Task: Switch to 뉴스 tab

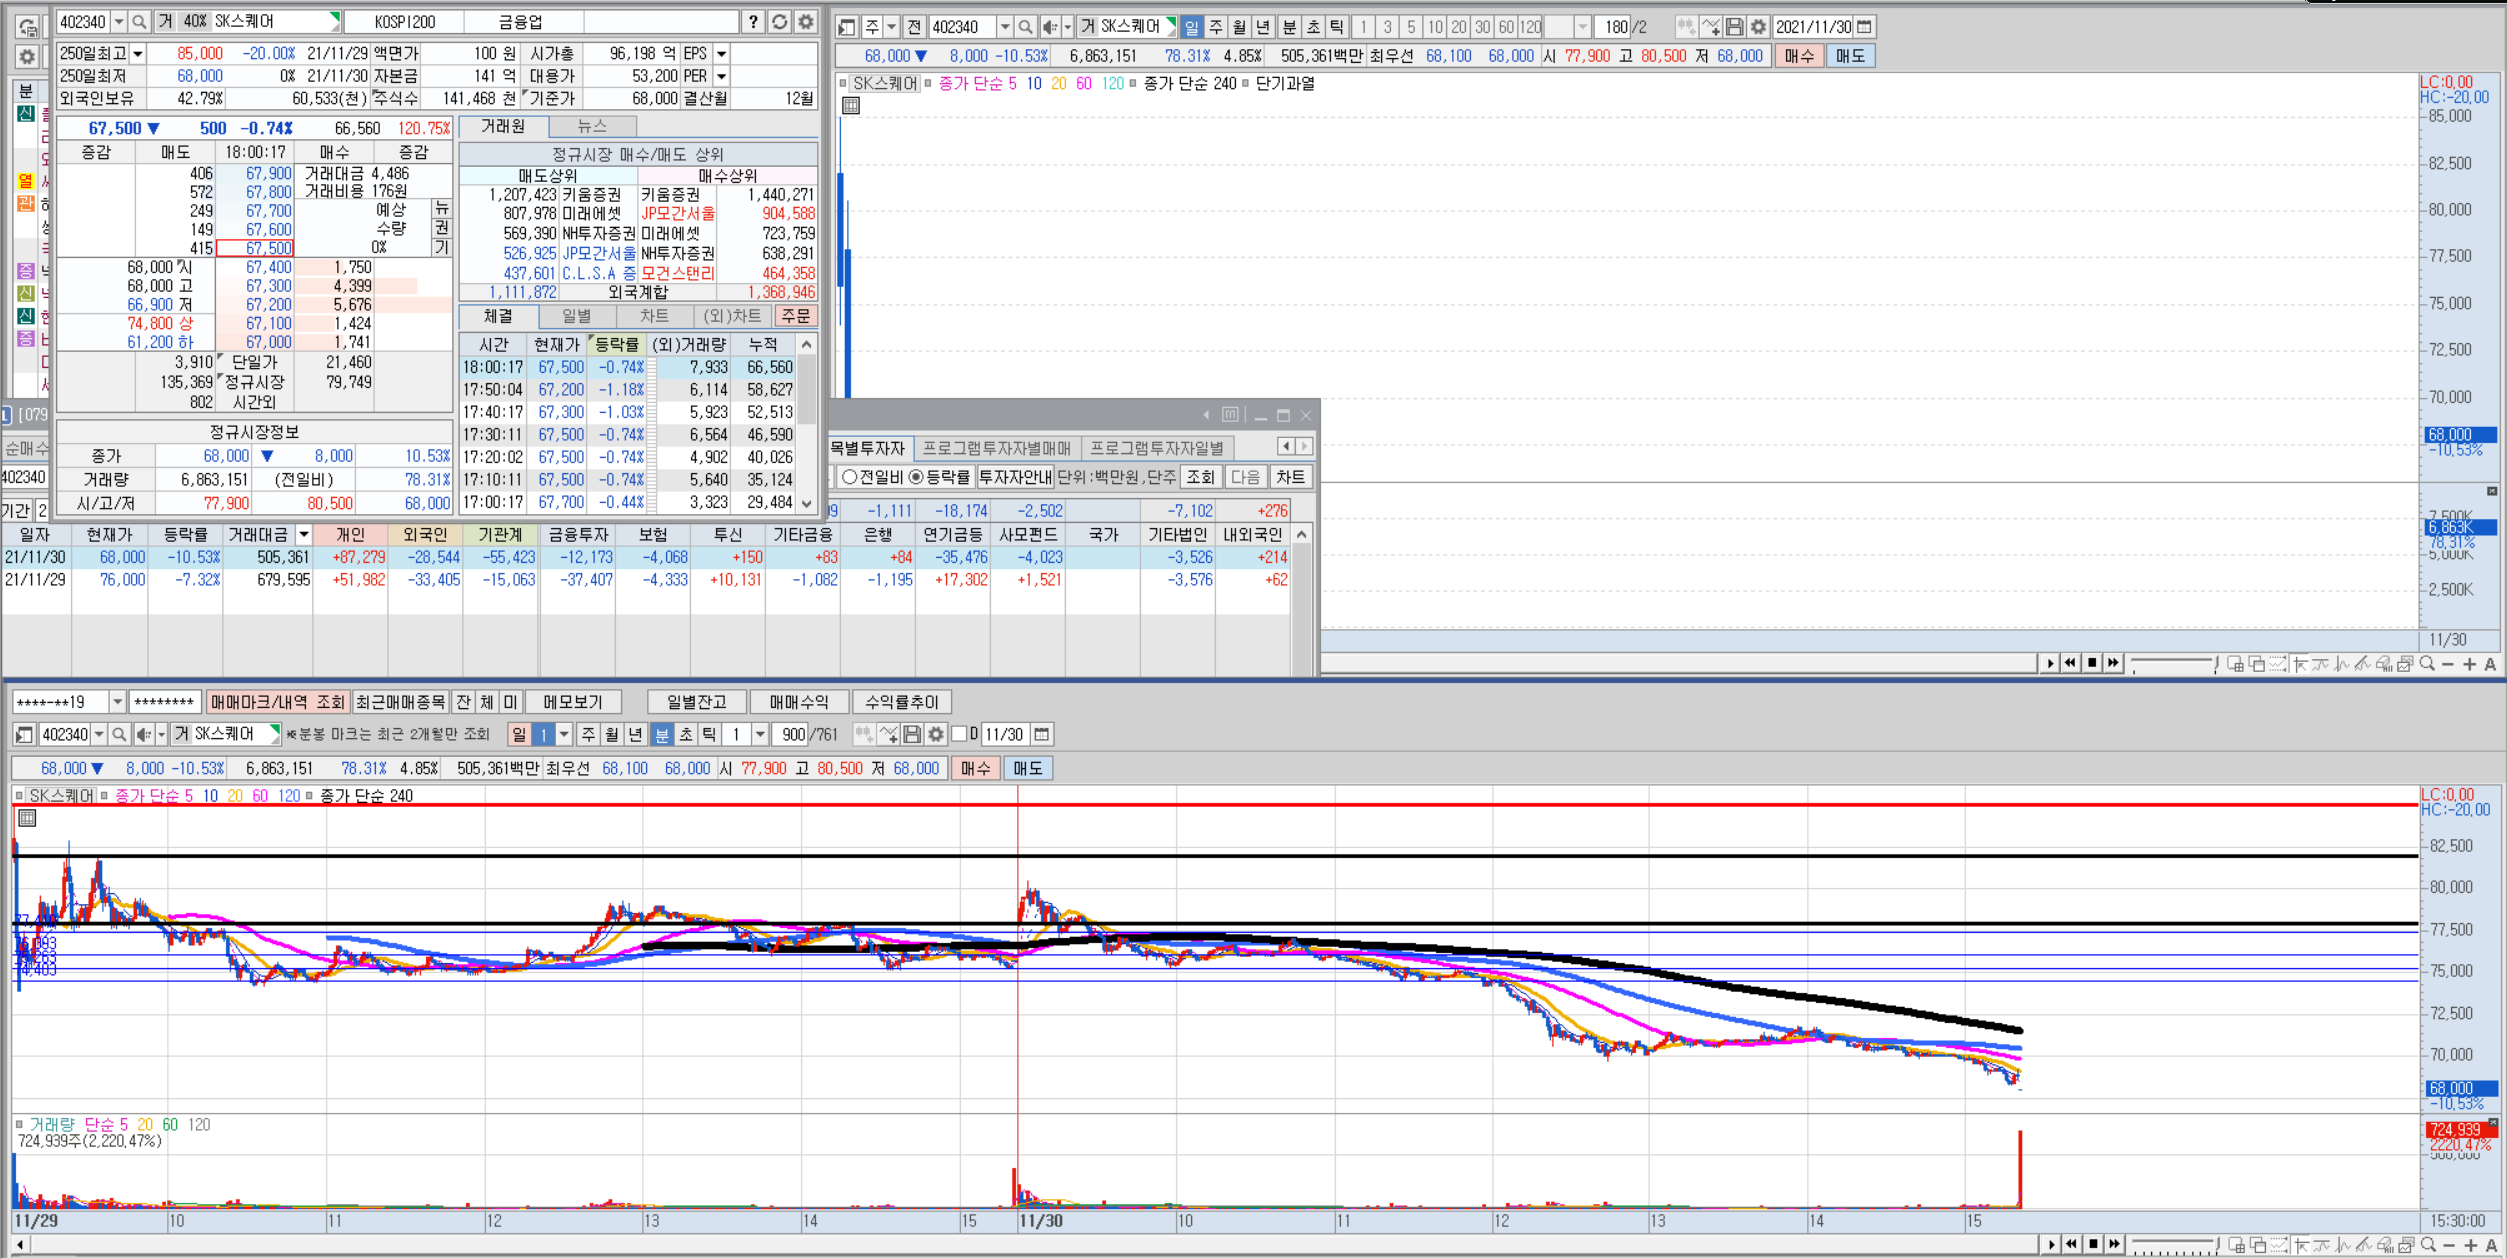Action: (592, 126)
